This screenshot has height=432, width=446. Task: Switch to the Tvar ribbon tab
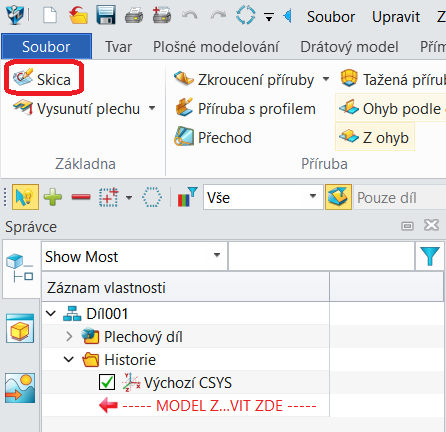(118, 47)
